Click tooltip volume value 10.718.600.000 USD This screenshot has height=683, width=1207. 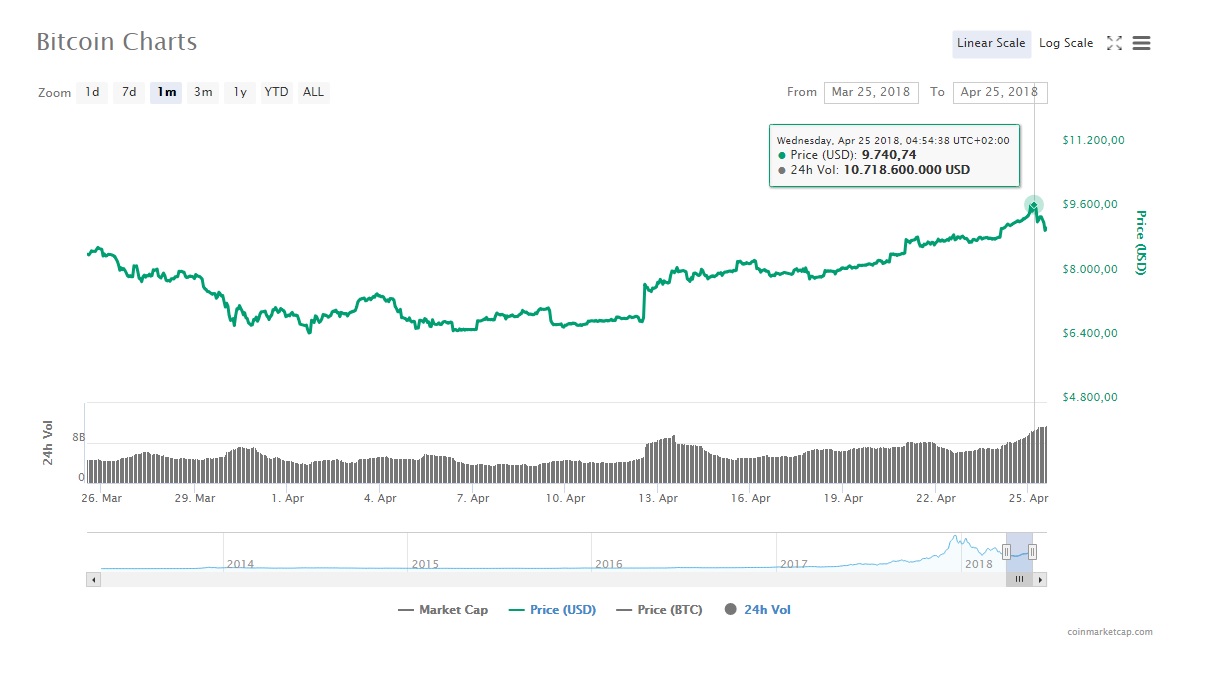pos(907,170)
